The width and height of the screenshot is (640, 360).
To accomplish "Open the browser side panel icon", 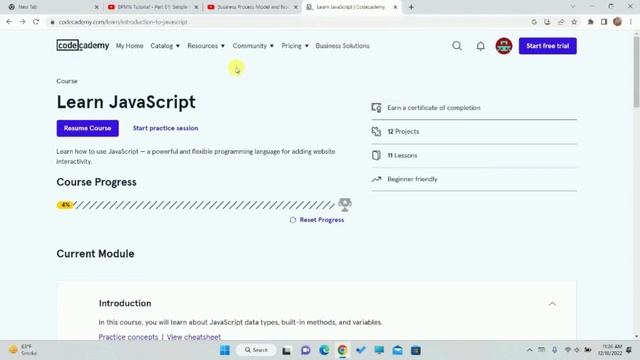I will point(604,22).
